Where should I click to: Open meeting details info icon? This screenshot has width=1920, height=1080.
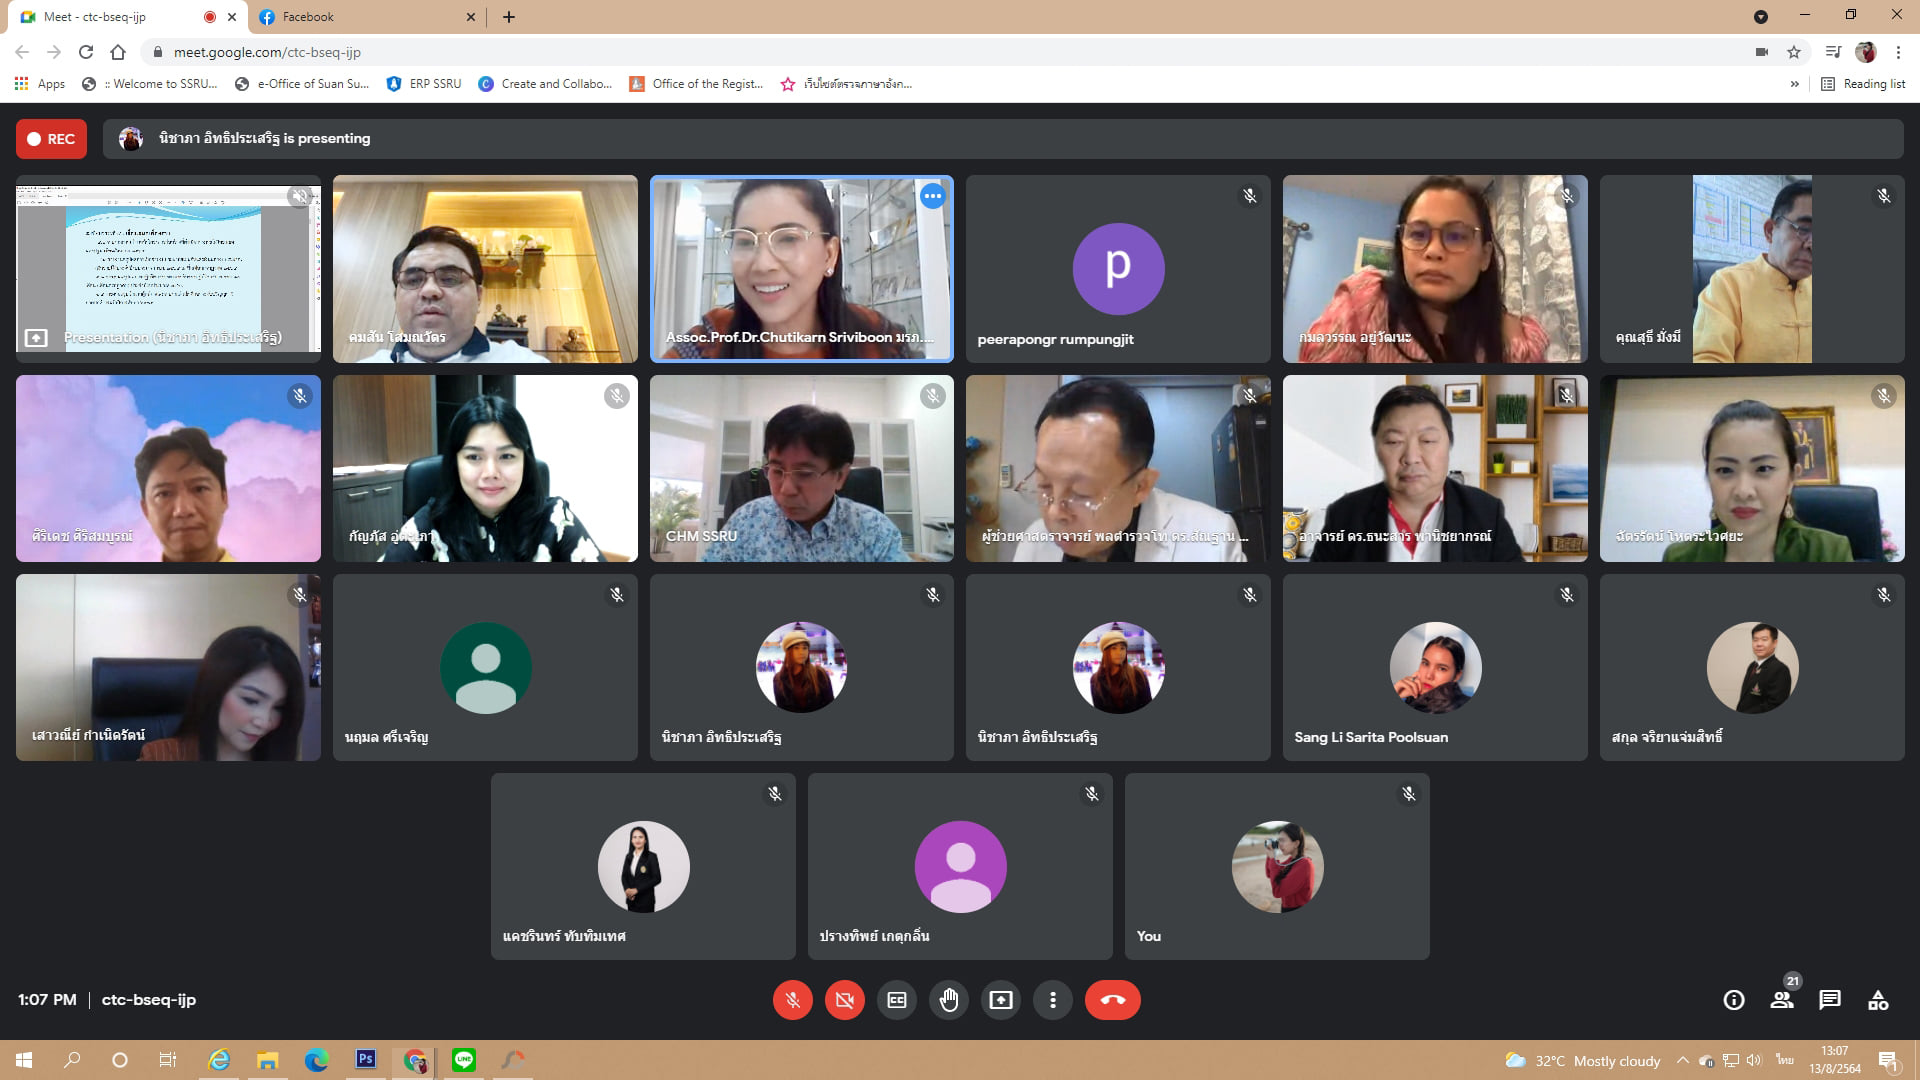click(x=1733, y=1000)
